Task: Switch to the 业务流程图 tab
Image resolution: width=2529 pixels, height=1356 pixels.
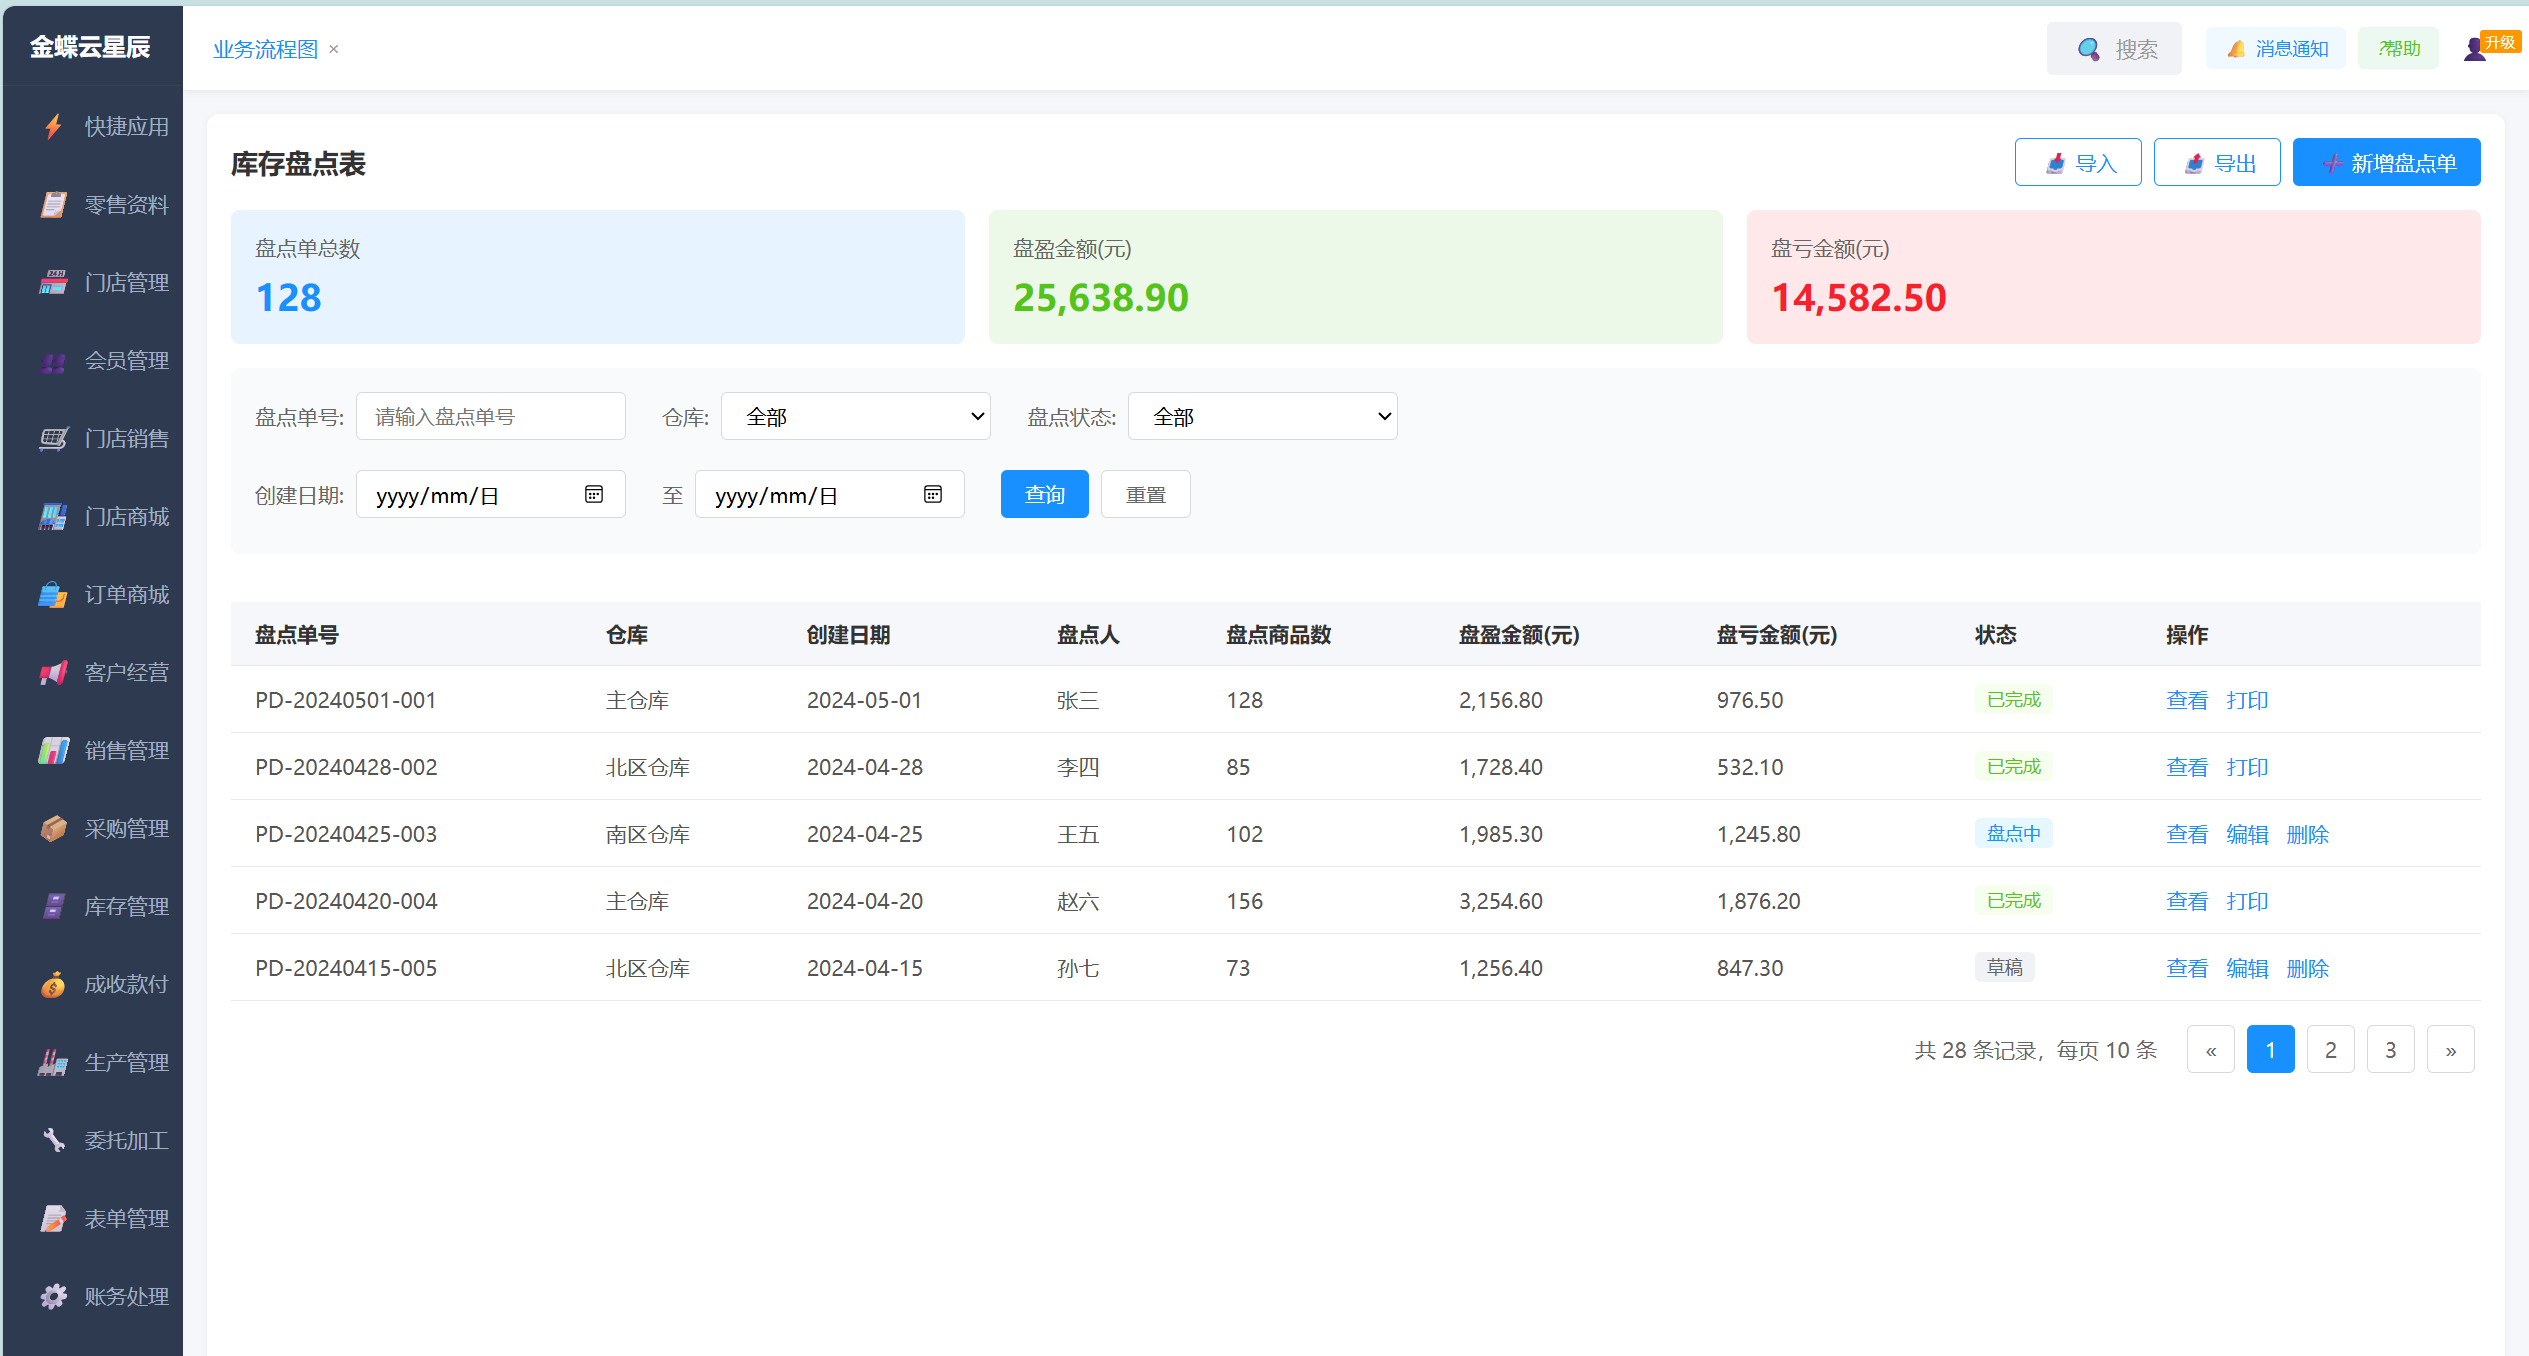Action: click(265, 49)
